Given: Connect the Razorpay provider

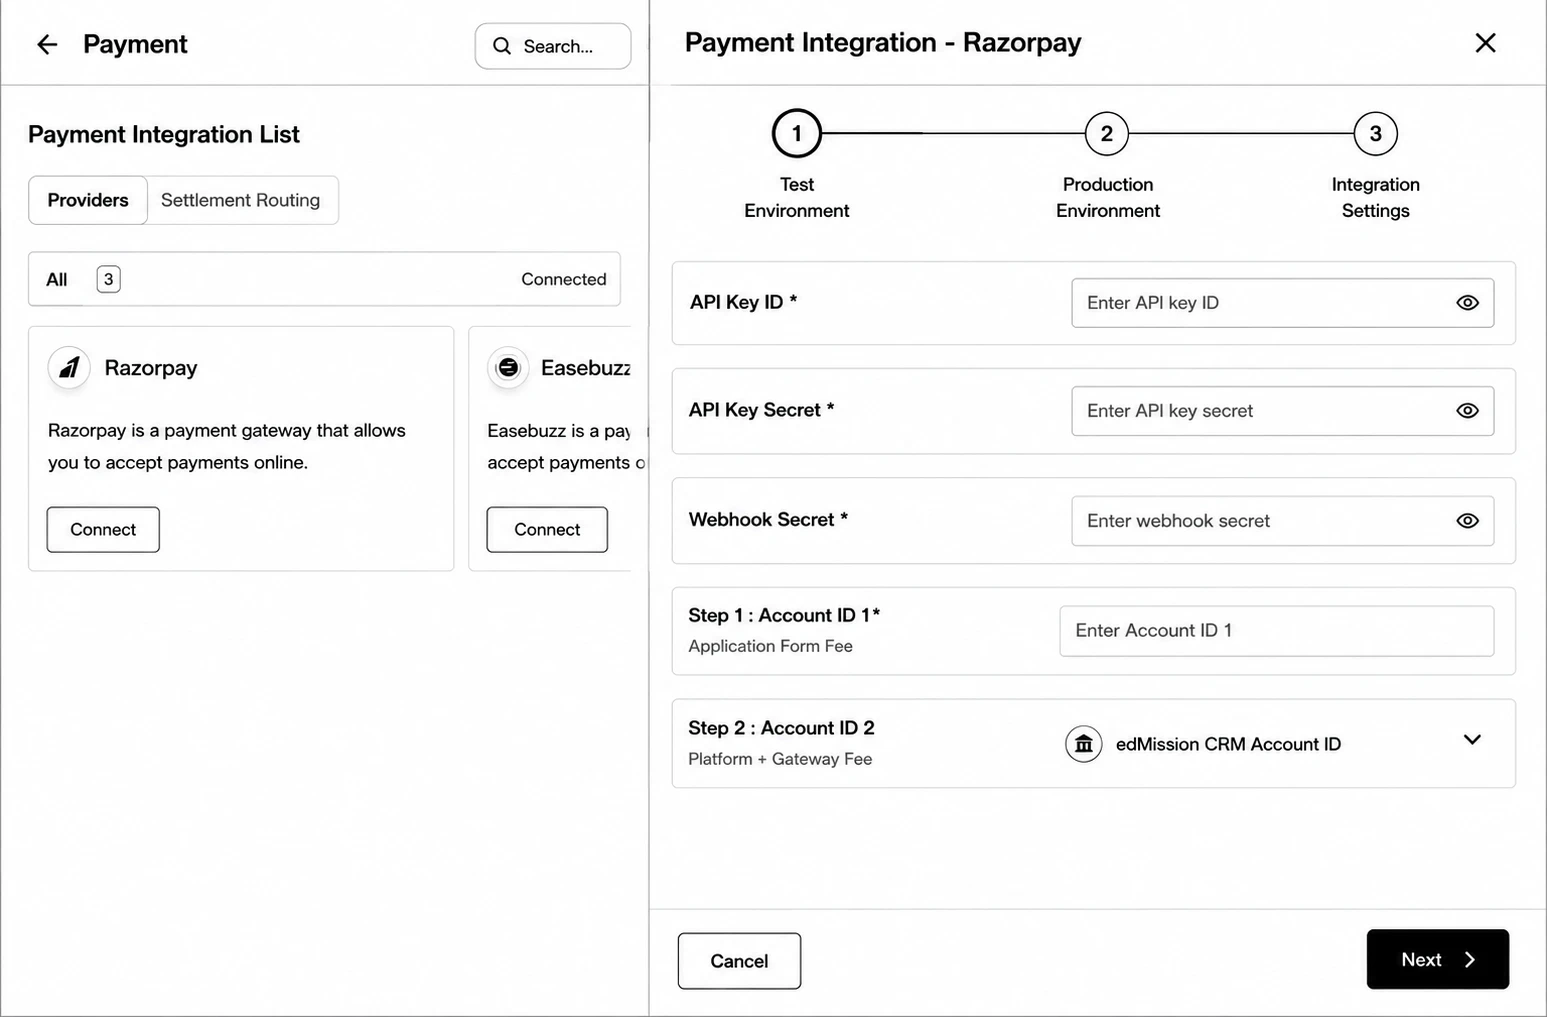Looking at the screenshot, I should pyautogui.click(x=103, y=529).
